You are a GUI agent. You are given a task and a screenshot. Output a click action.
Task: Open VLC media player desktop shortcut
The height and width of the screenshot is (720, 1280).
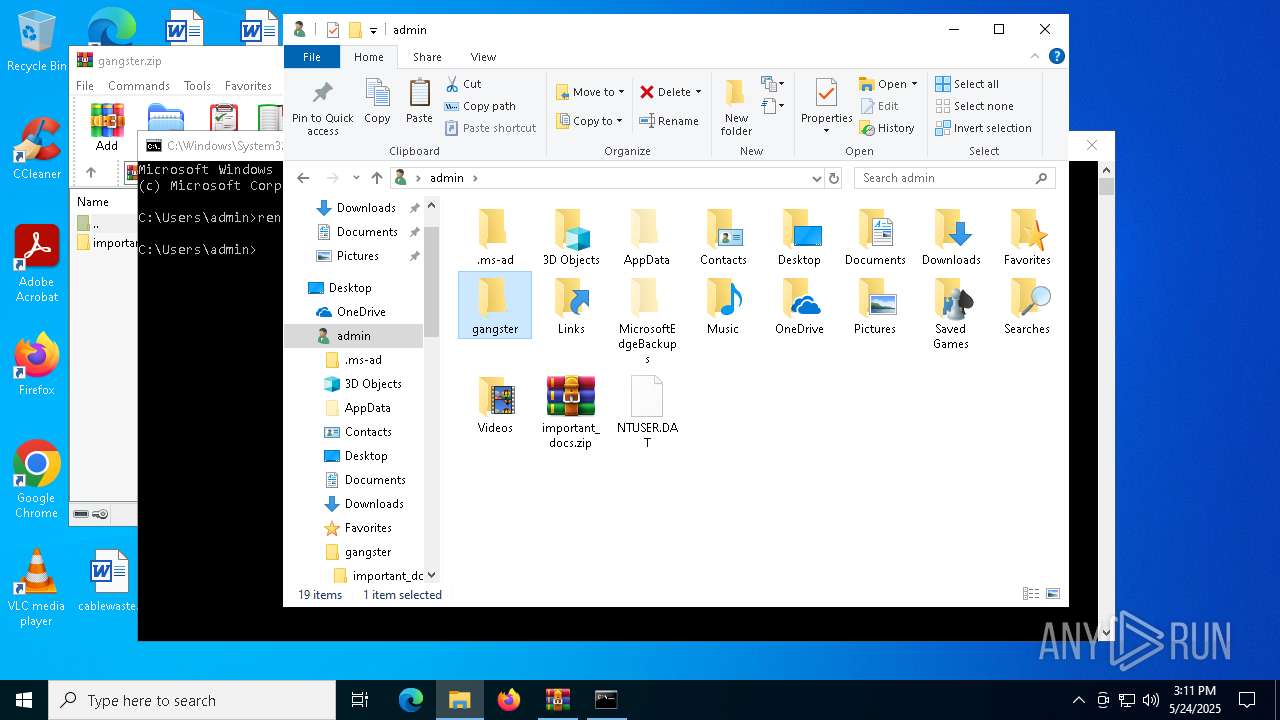coord(36,589)
